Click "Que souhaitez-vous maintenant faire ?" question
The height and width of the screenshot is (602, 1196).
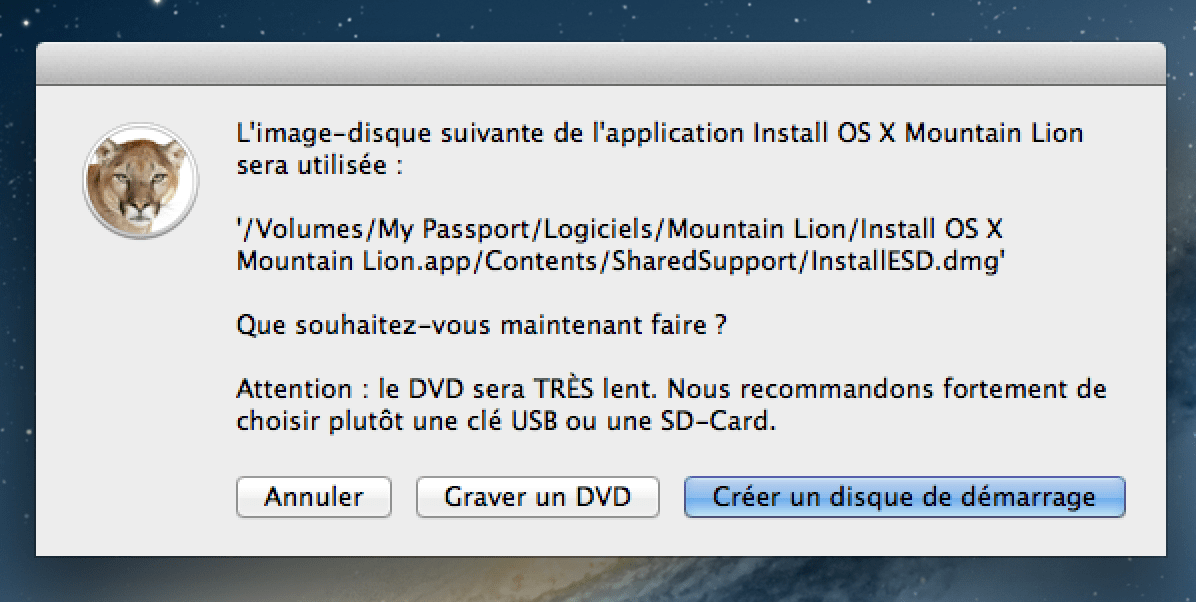[481, 326]
